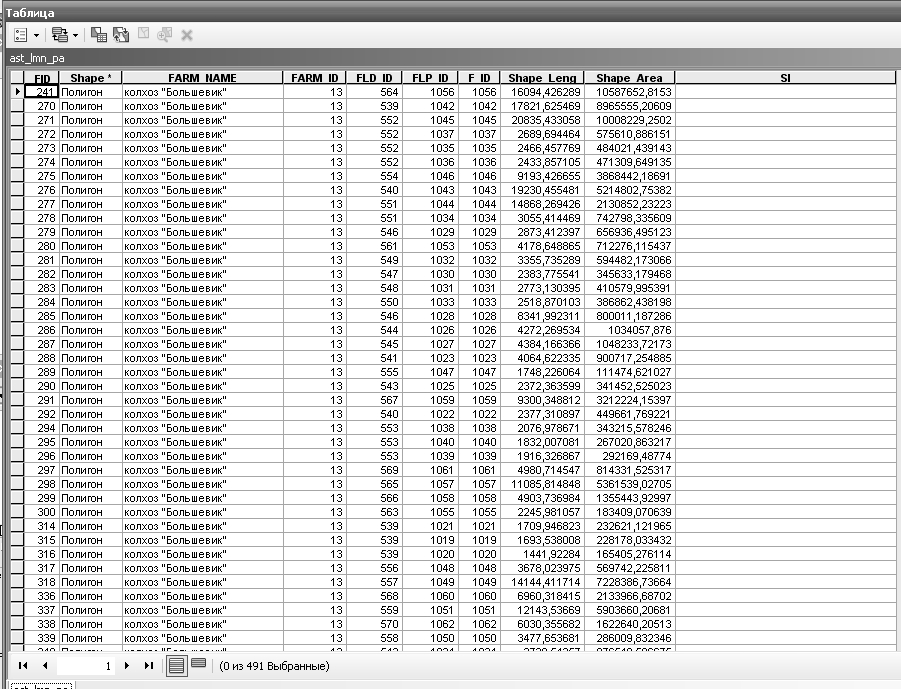Click the FLD_ID value 564

point(389,92)
